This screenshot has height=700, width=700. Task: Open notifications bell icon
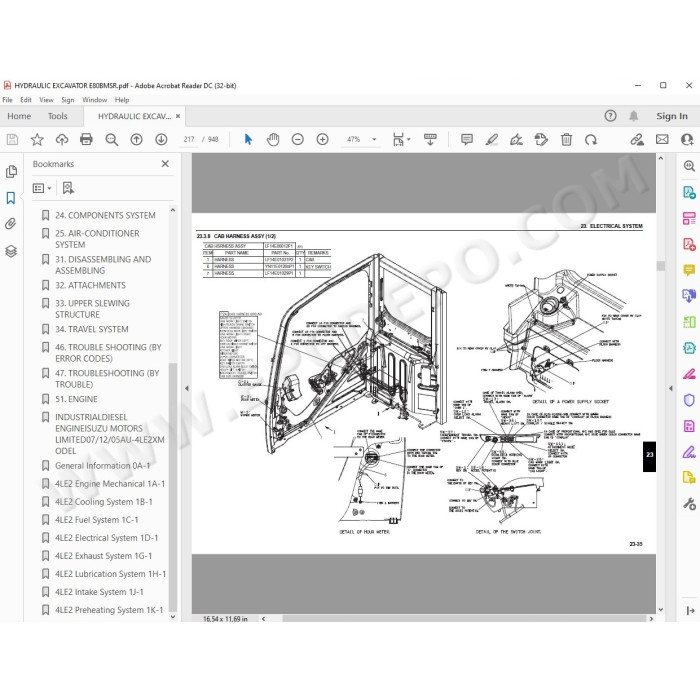(x=633, y=116)
